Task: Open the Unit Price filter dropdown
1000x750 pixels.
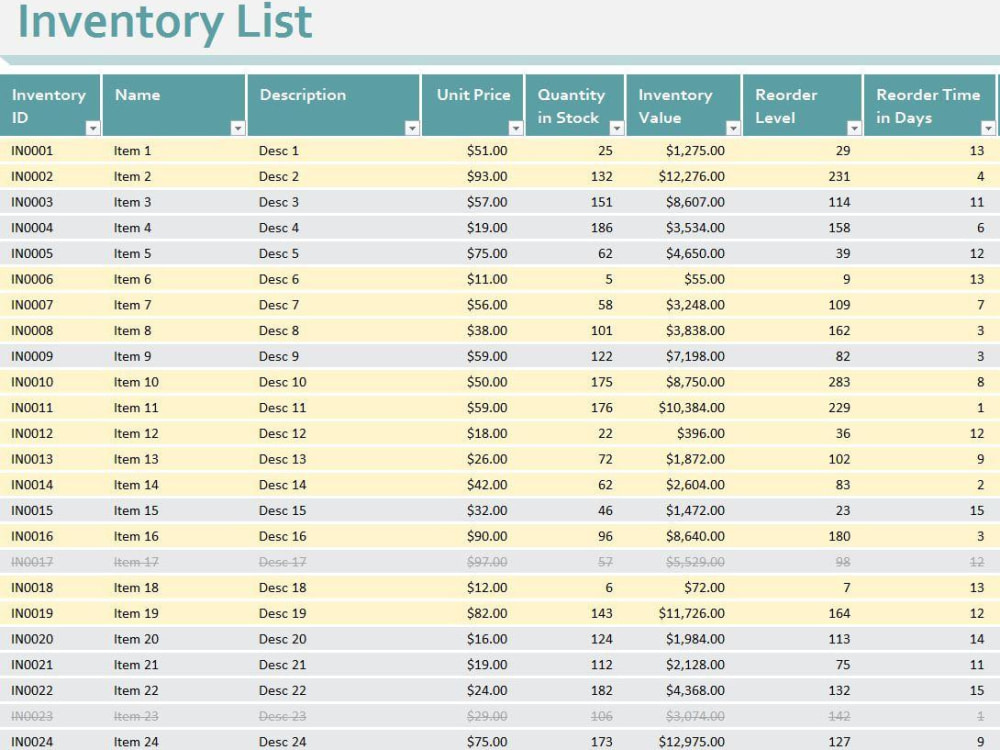Action: [516, 128]
